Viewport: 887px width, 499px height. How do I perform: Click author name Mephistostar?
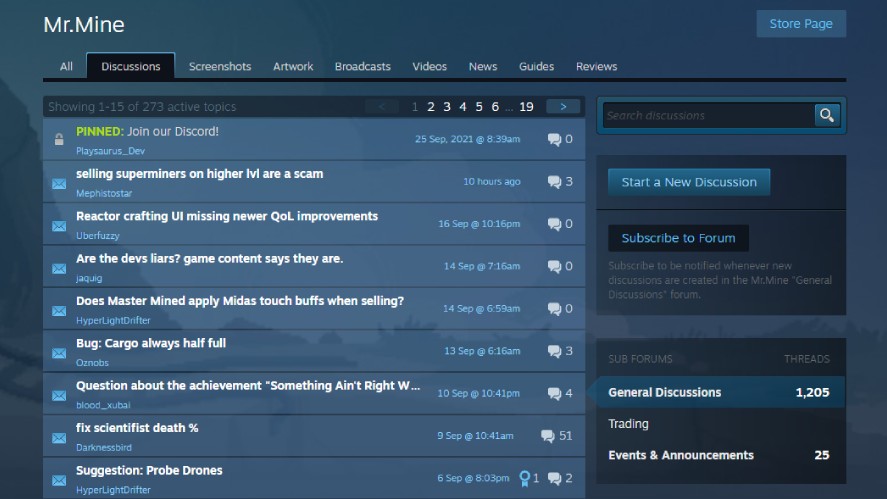coord(104,193)
